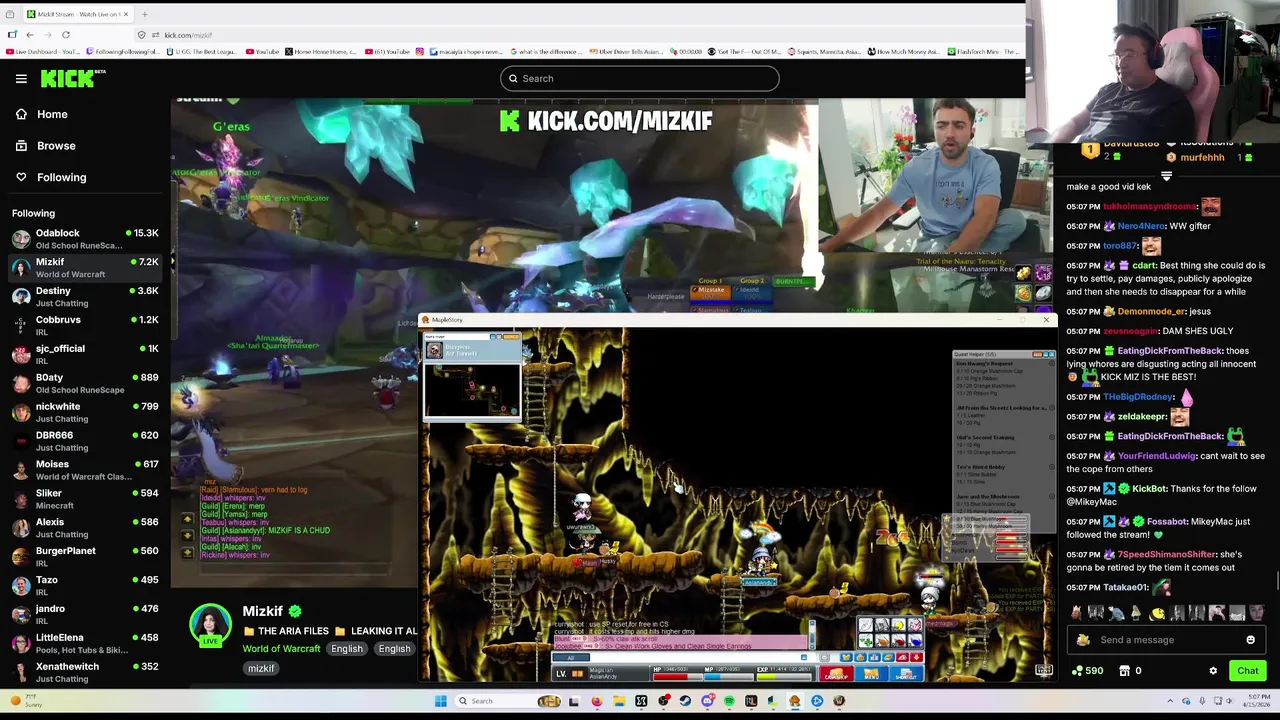Open Alexis channel in sidebar
This screenshot has width=1280, height=720.
[x=85, y=527]
